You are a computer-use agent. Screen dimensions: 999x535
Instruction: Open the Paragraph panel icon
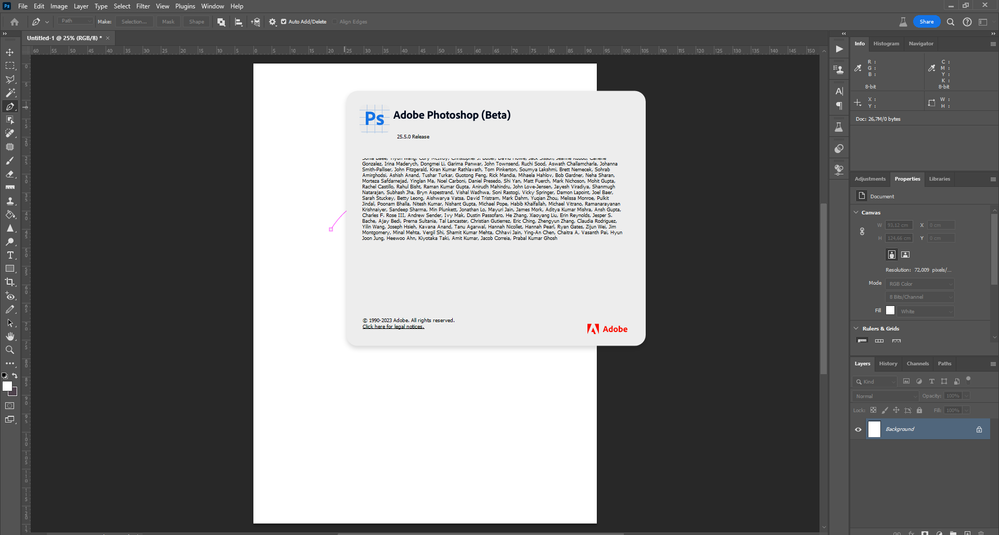(x=839, y=106)
